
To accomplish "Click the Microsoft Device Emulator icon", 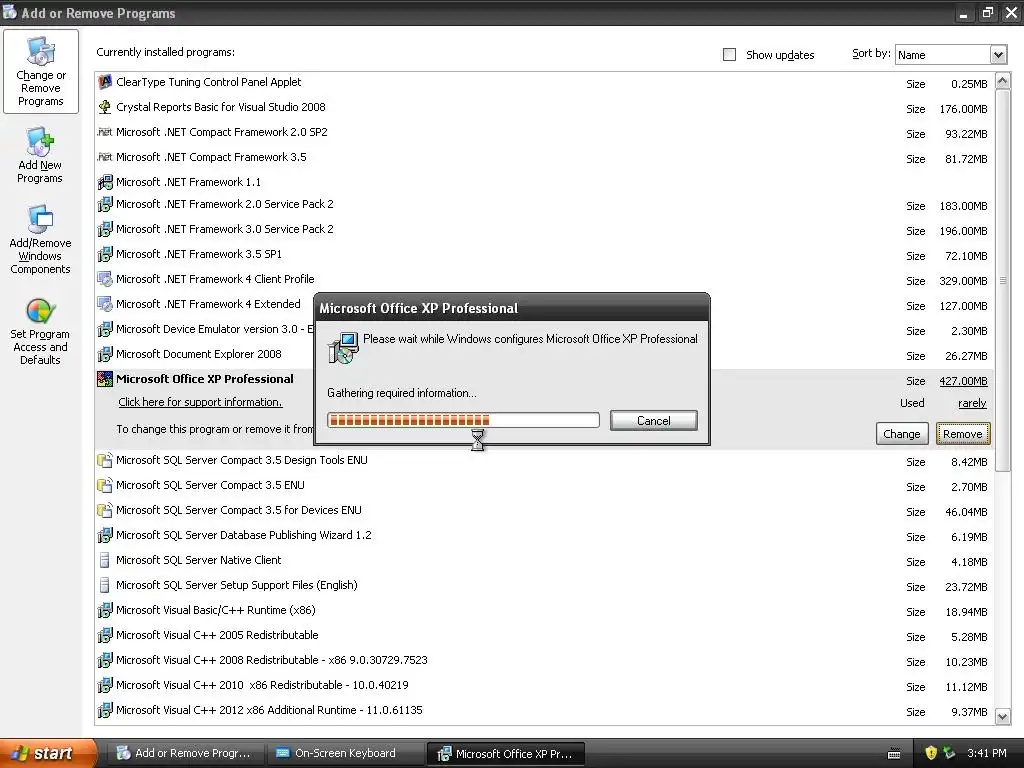I will [x=104, y=329].
